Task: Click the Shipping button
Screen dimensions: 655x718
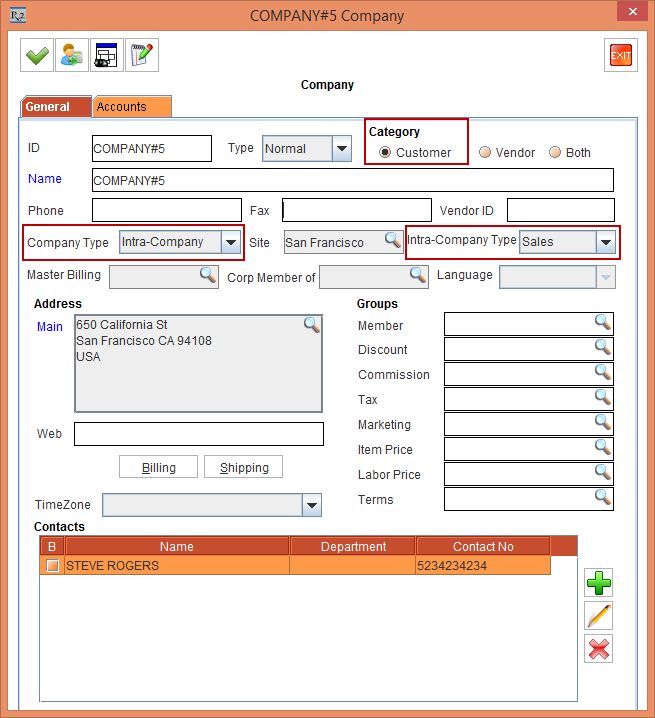Action: 244,467
